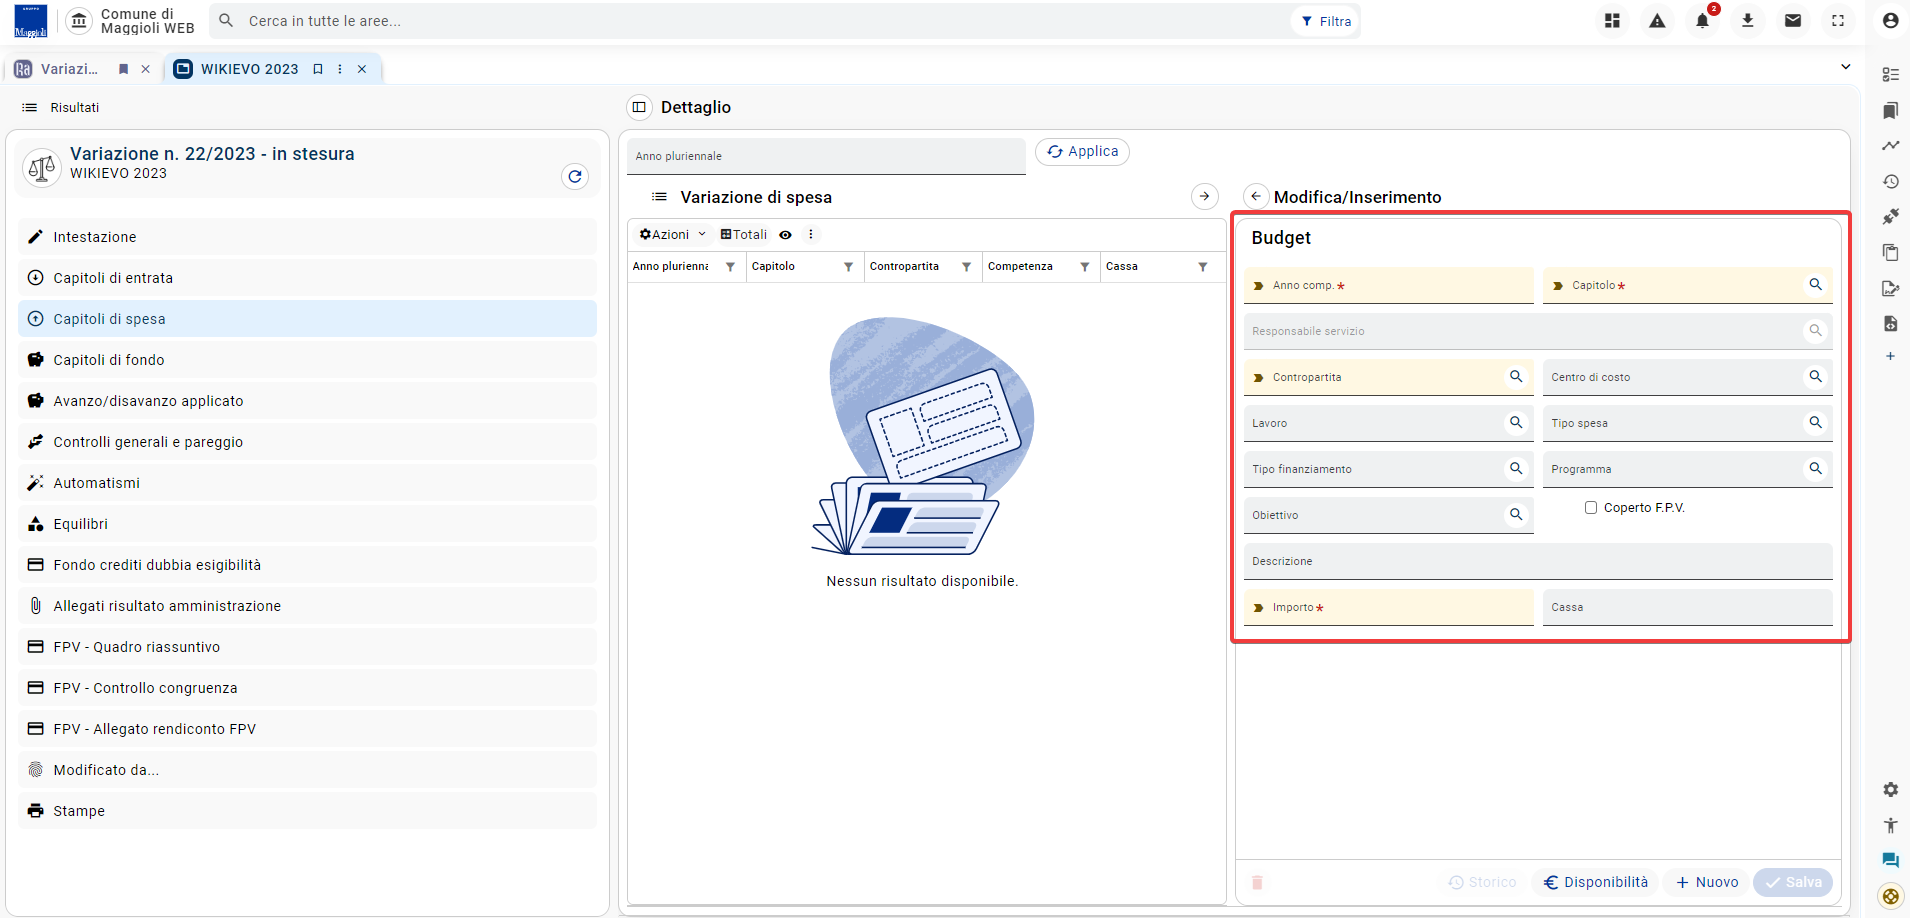Image resolution: width=1910 pixels, height=918 pixels.
Task: Click the Salva button
Action: pos(1793,882)
